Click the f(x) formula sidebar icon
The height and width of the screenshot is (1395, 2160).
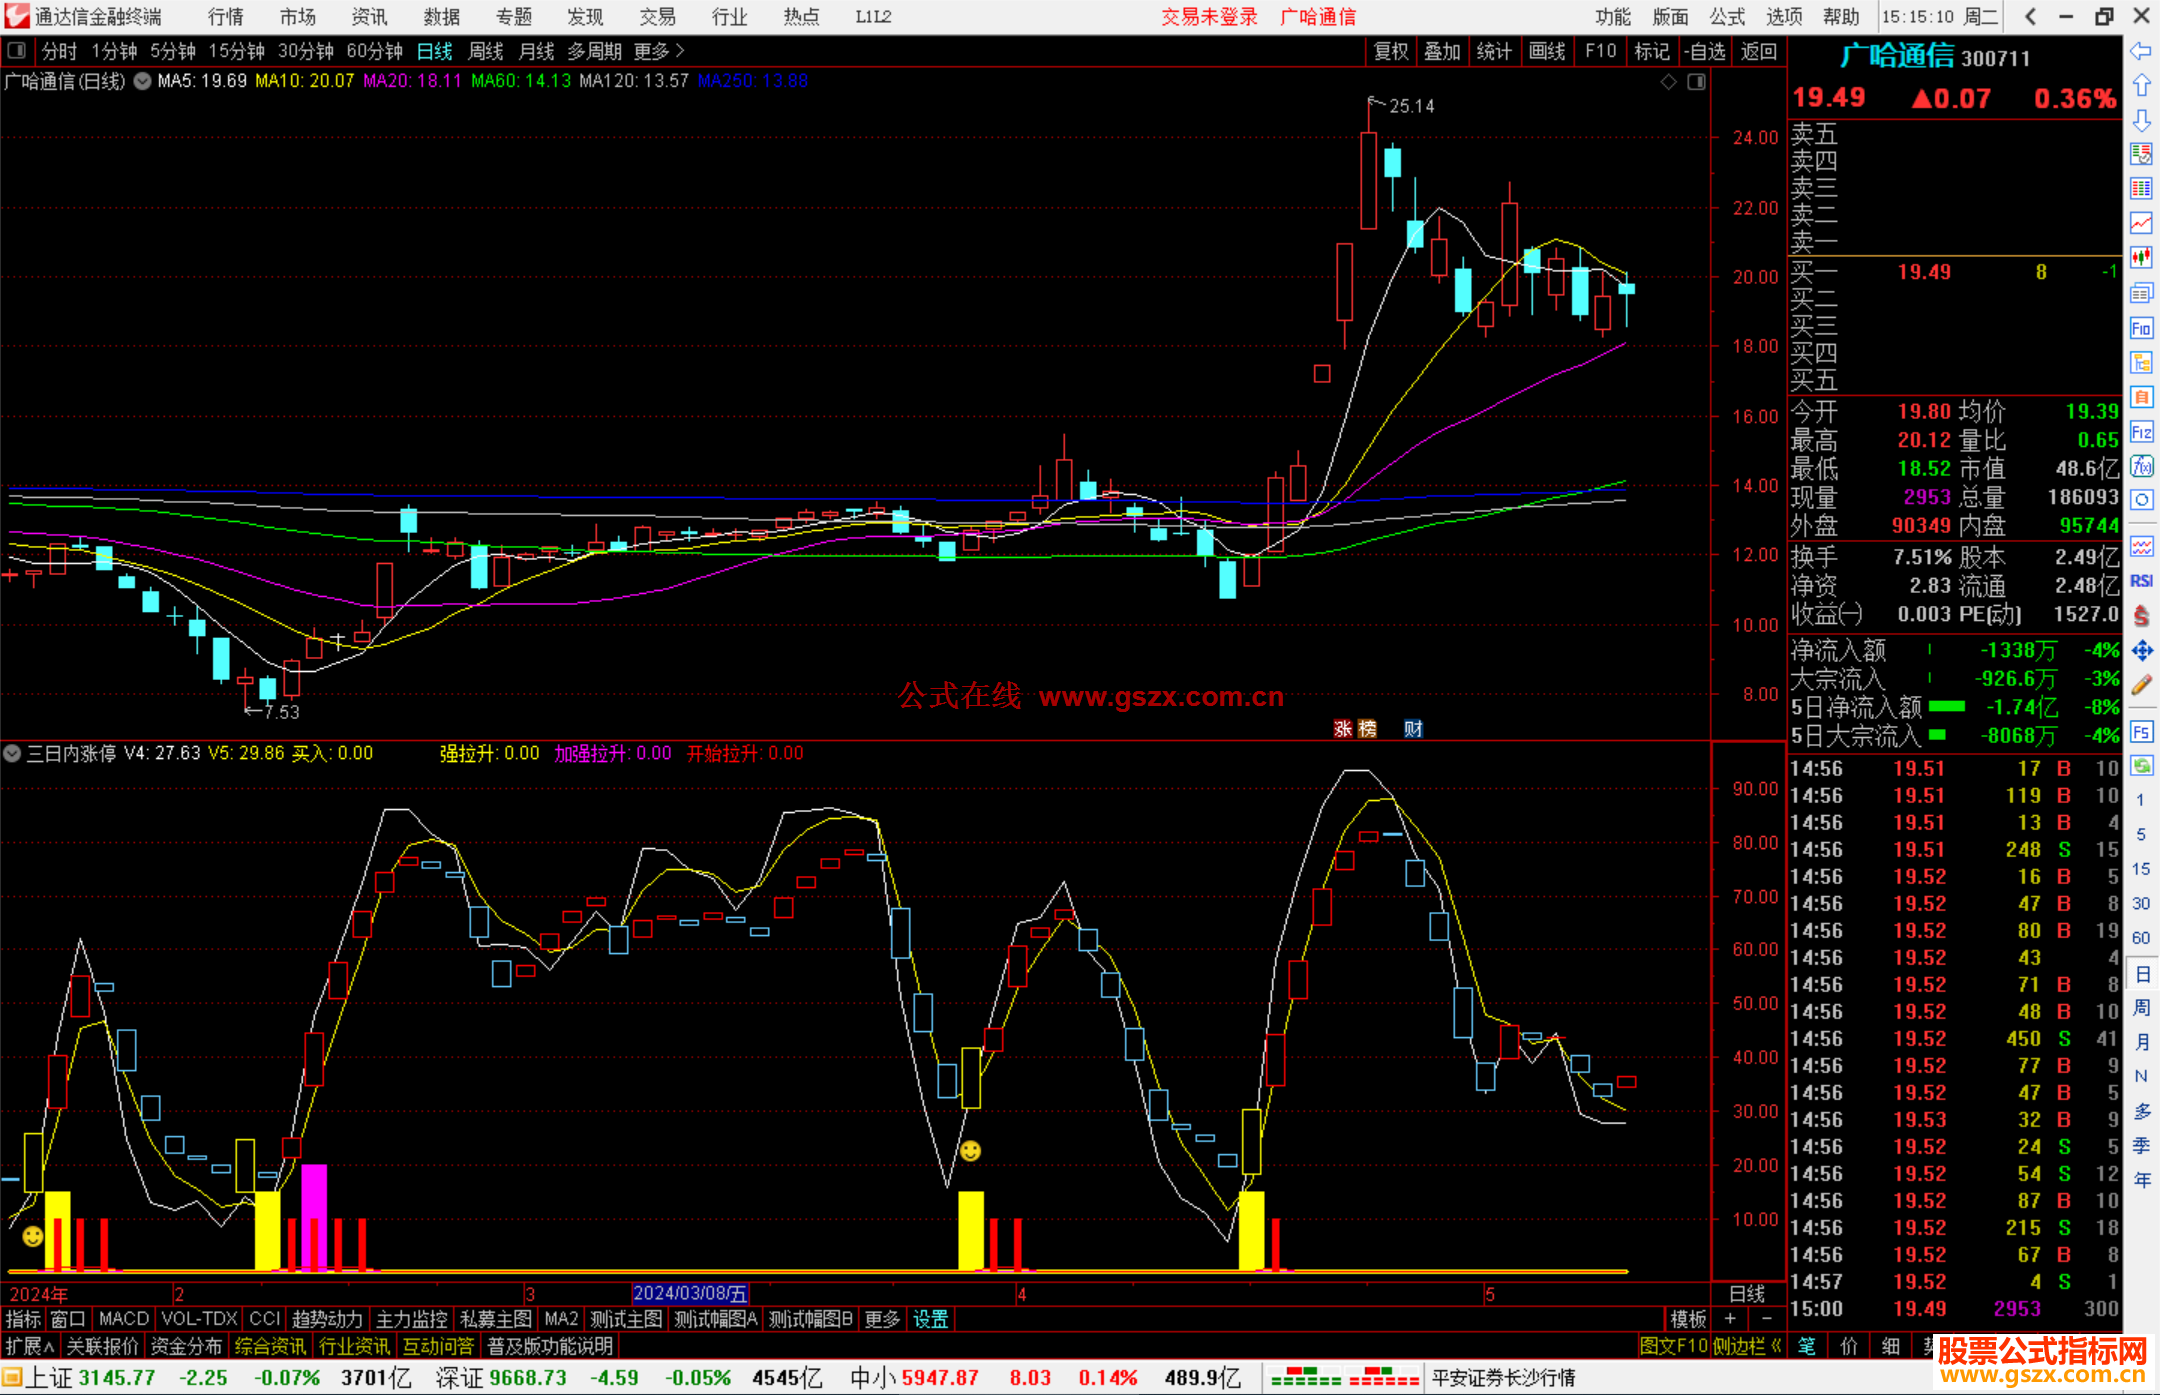point(2141,466)
